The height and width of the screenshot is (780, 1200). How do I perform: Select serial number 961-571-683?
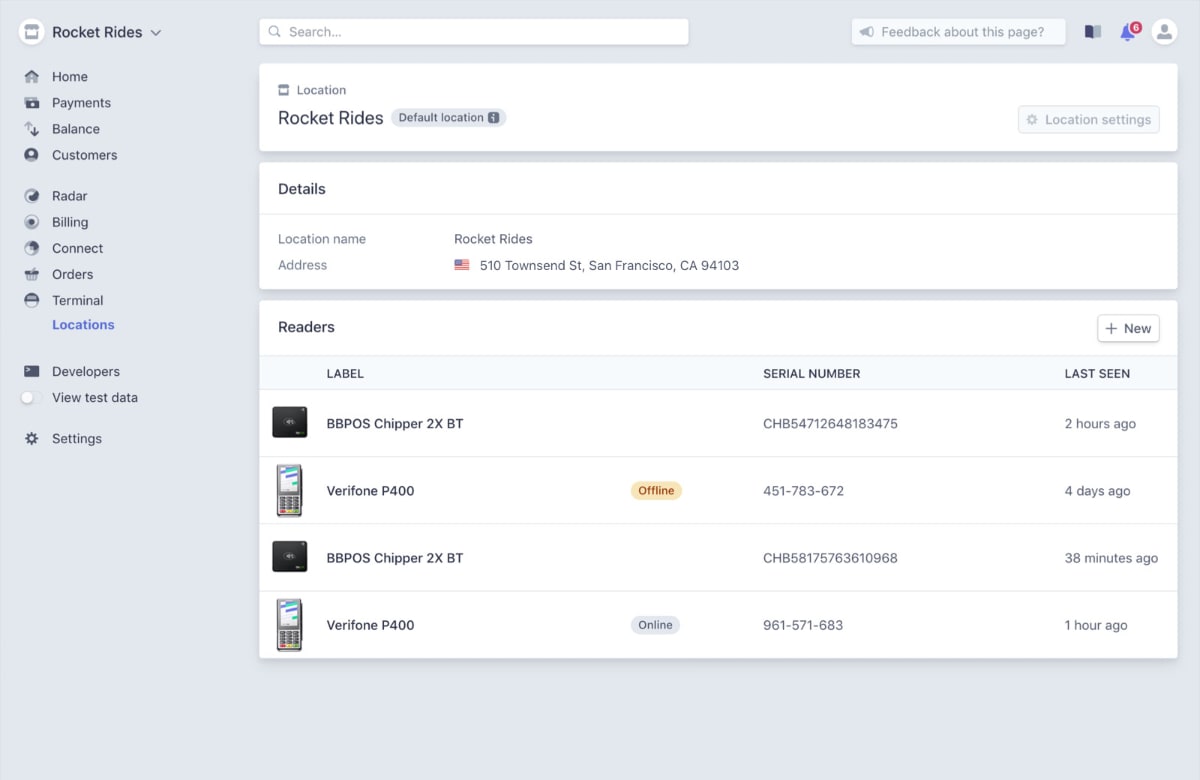pyautogui.click(x=803, y=625)
